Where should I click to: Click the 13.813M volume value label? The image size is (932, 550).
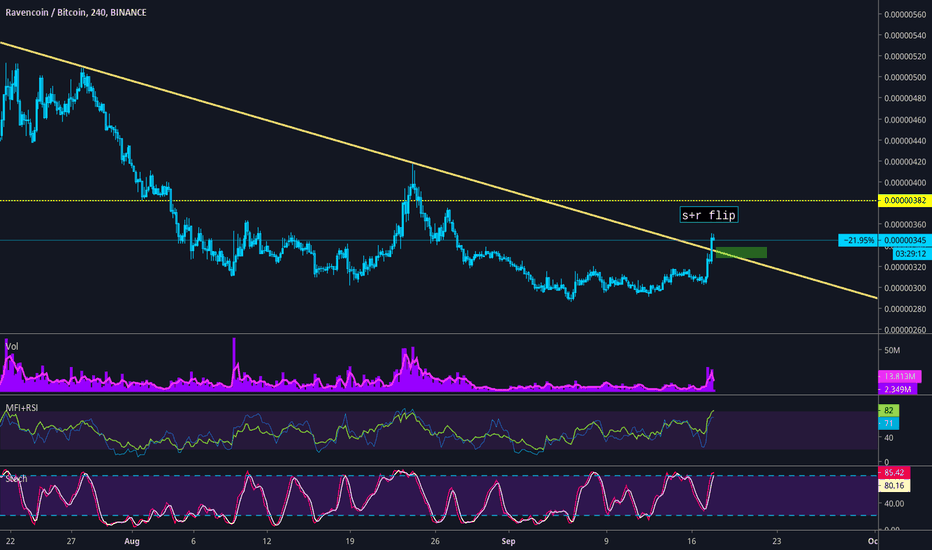tap(899, 376)
